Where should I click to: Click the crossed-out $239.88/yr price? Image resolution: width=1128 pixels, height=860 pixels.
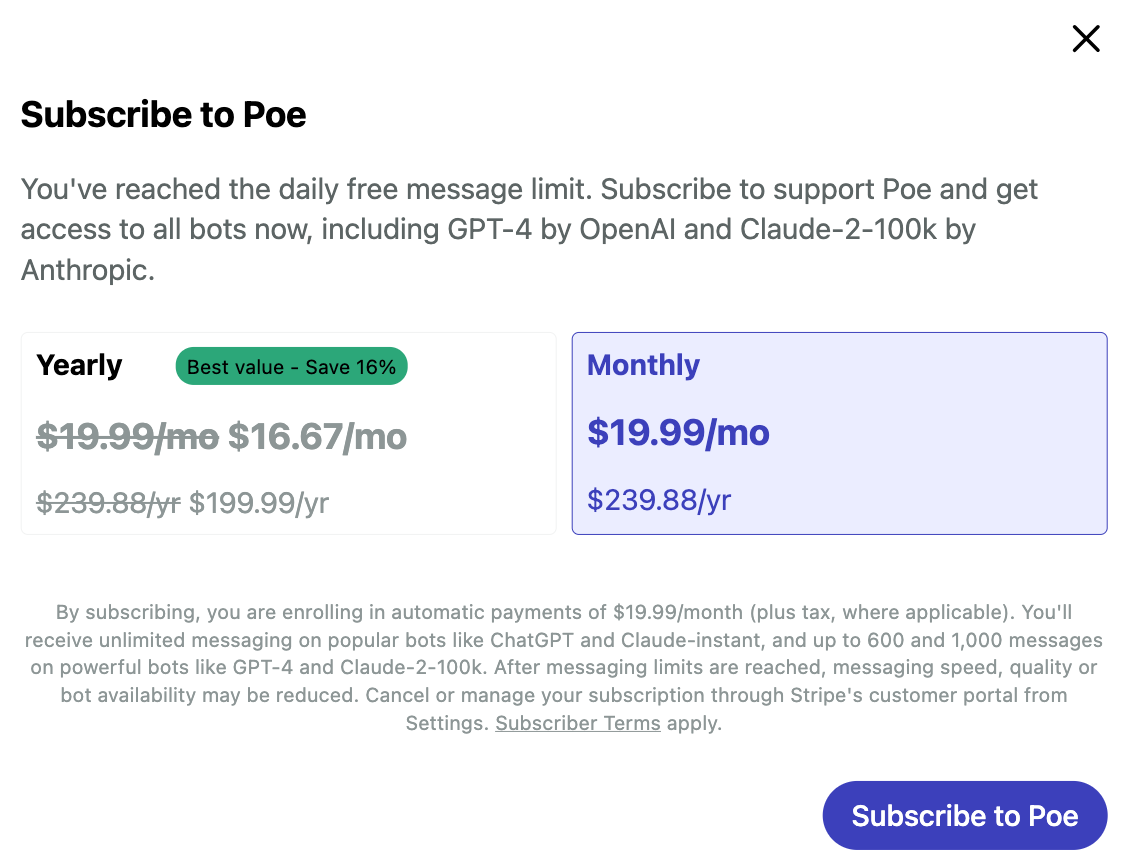coord(108,503)
